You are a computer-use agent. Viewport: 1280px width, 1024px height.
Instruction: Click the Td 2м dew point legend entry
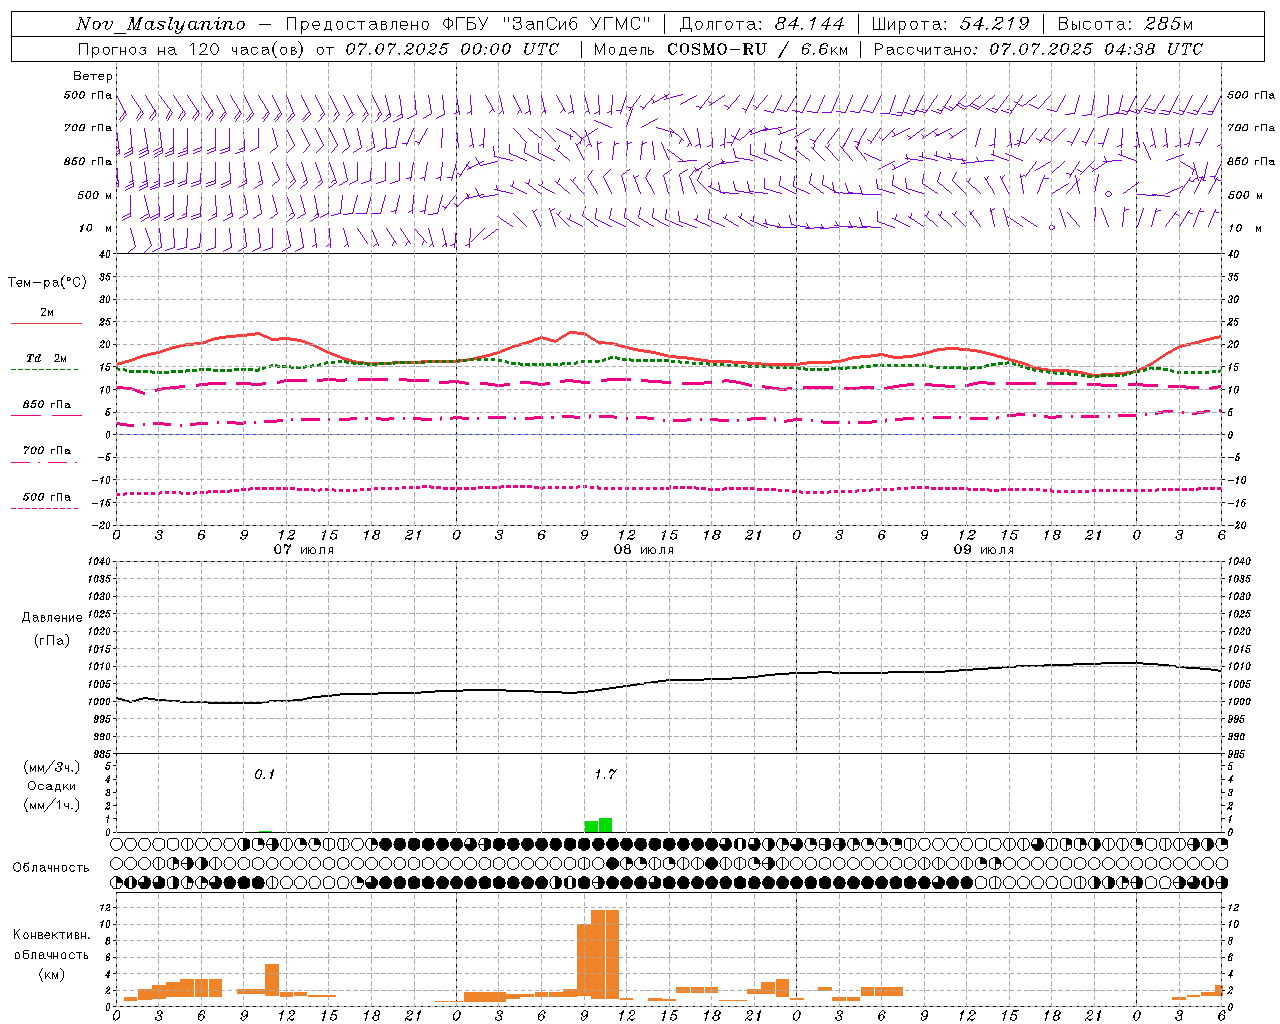point(46,358)
